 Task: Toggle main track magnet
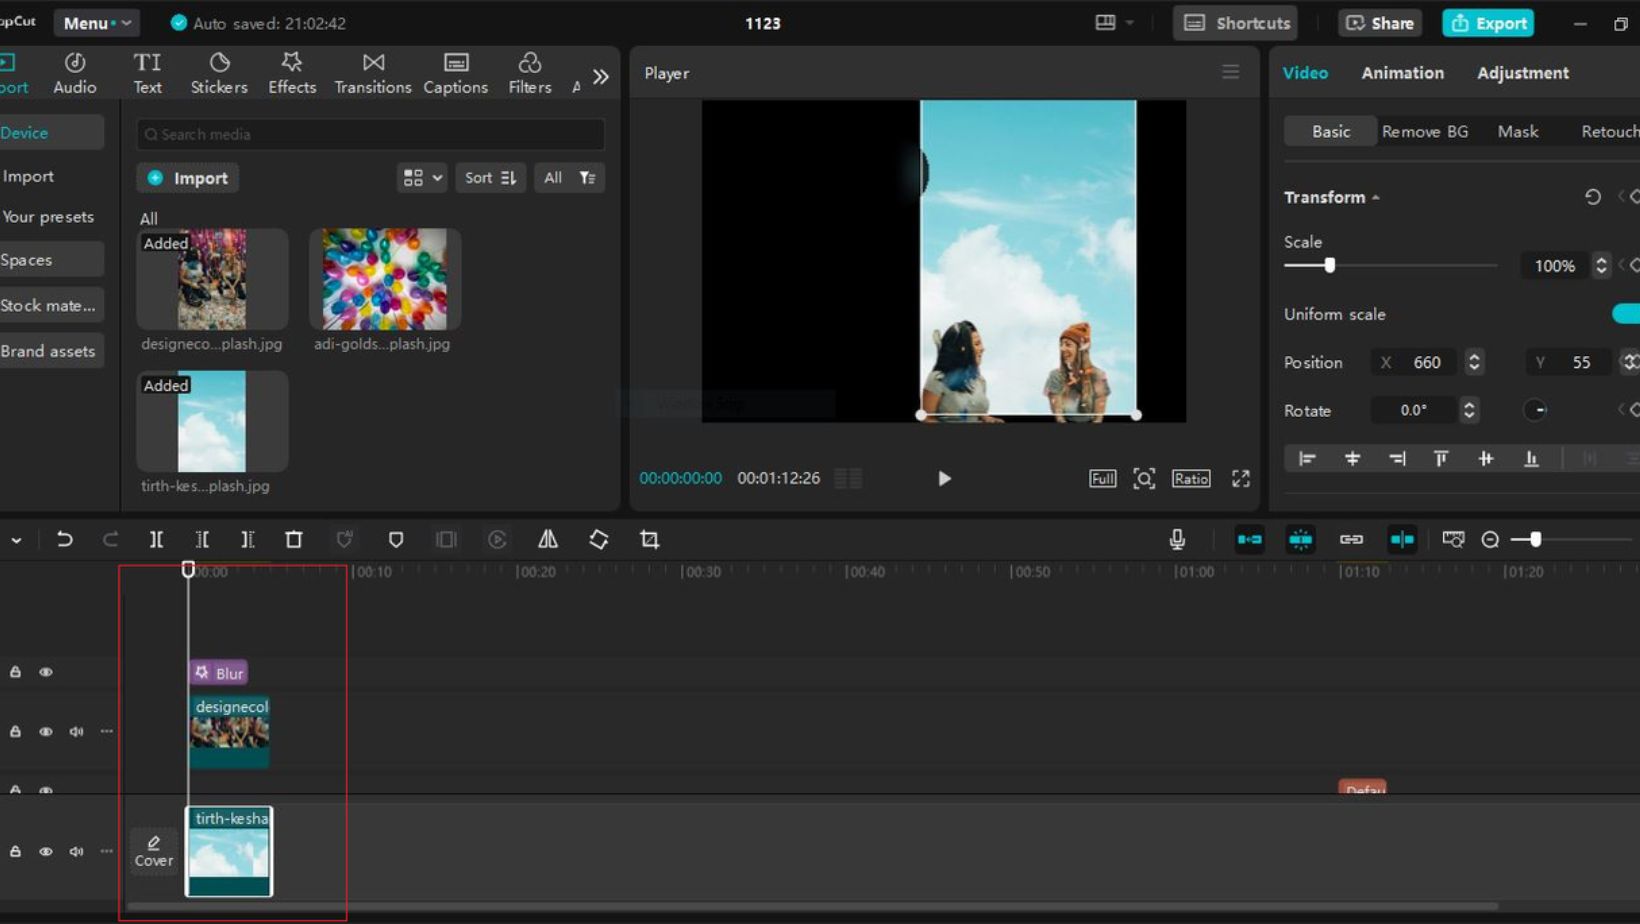1250,540
